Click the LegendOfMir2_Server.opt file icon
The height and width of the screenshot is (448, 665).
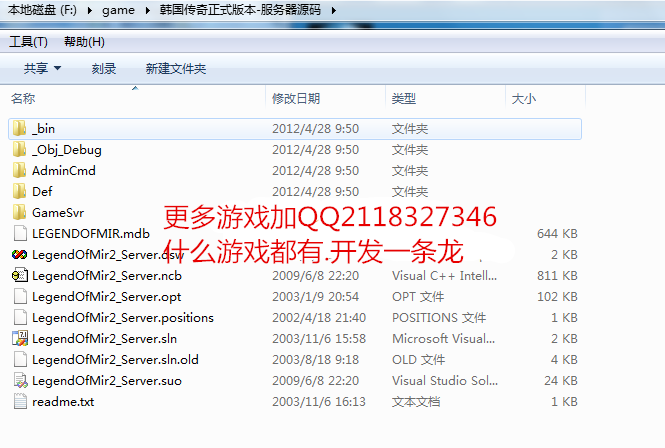point(20,297)
